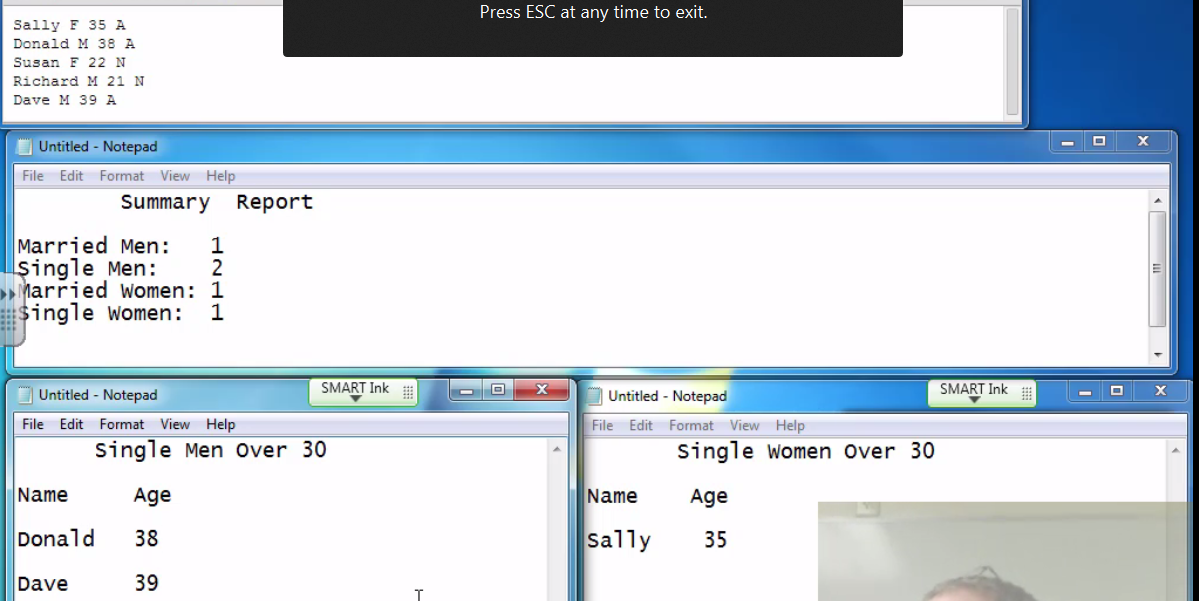Click the webcam video thumbnail
1199x601 pixels.
pos(1007,551)
